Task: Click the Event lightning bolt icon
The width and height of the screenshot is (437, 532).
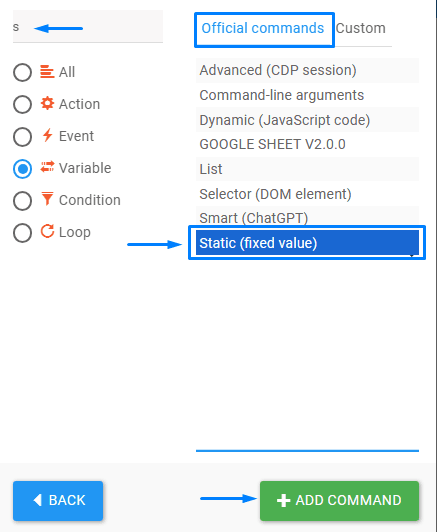Action: tap(48, 135)
